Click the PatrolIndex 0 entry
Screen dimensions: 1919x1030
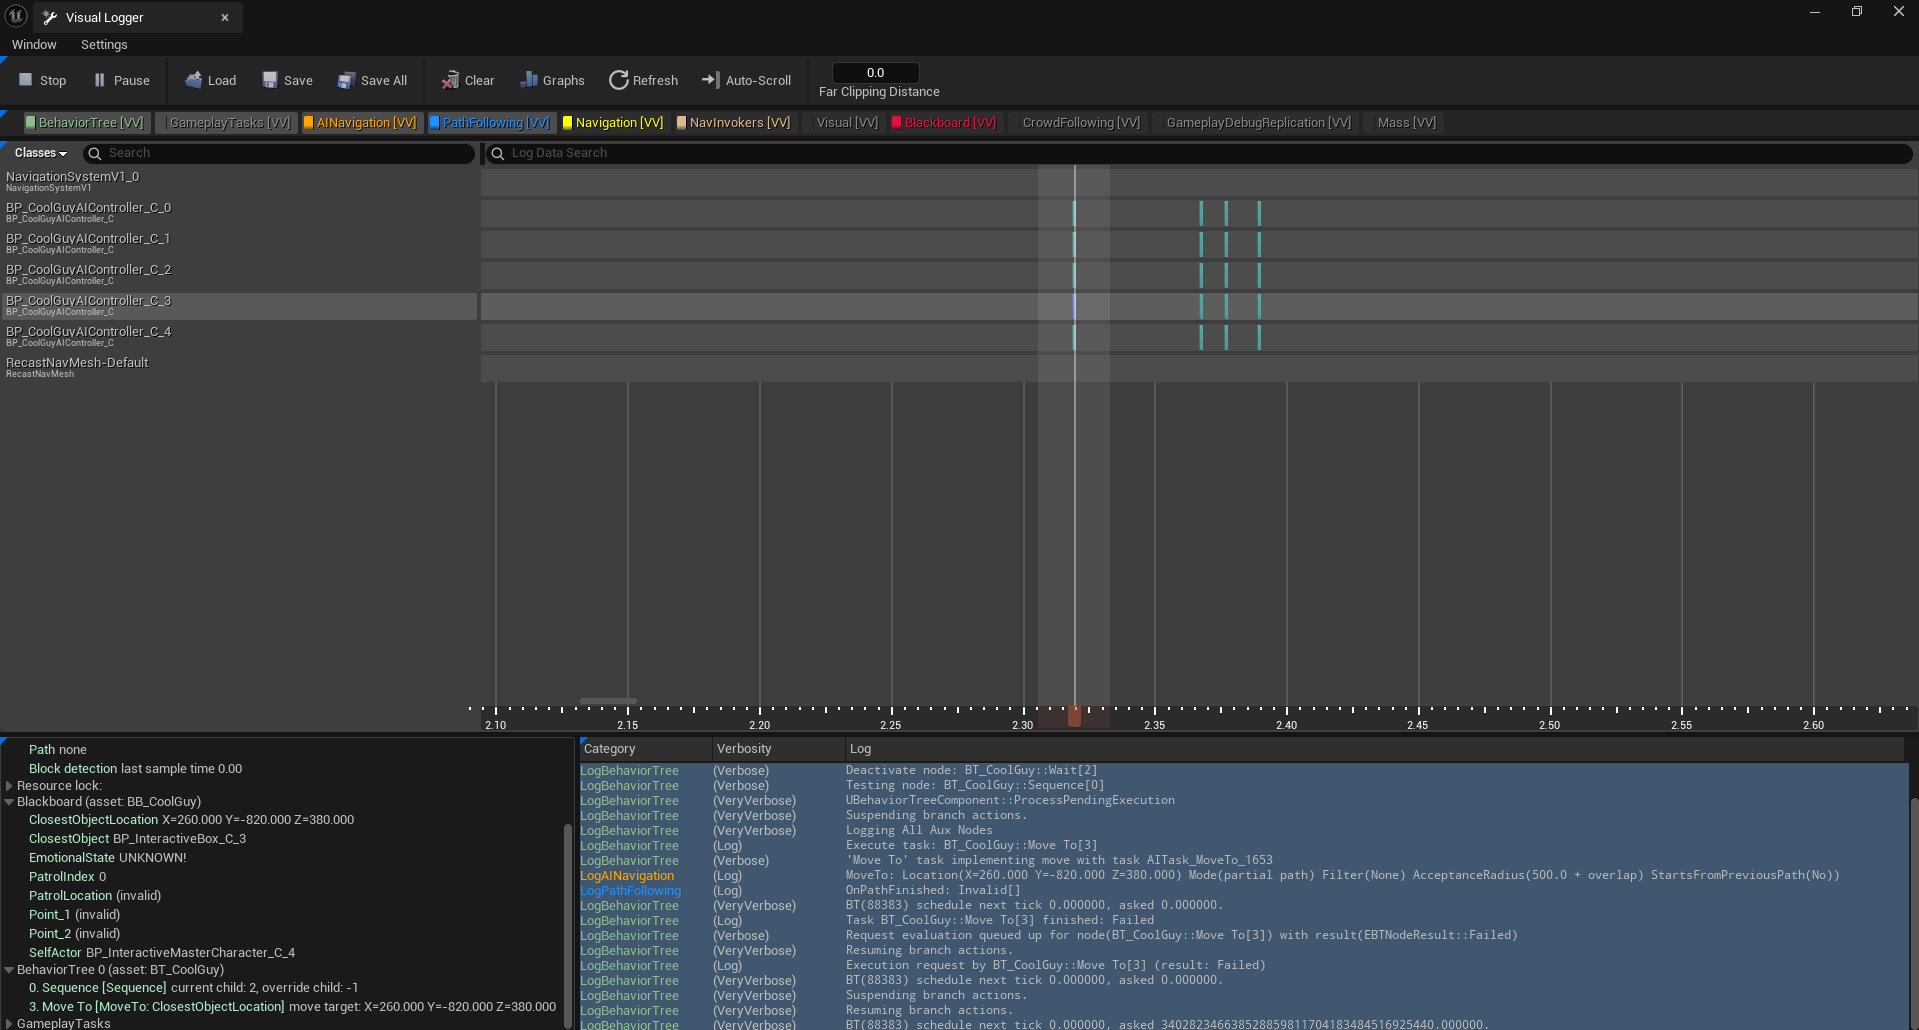67,877
